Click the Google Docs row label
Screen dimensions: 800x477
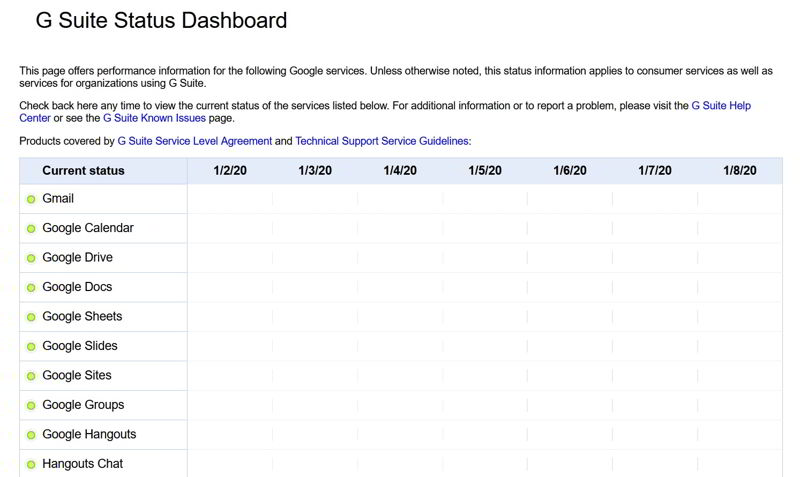pyautogui.click(x=77, y=287)
